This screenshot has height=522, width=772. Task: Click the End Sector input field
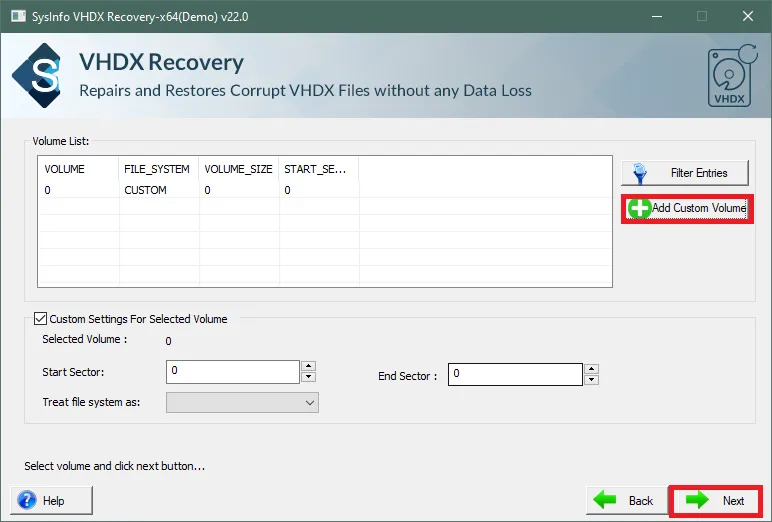(515, 374)
